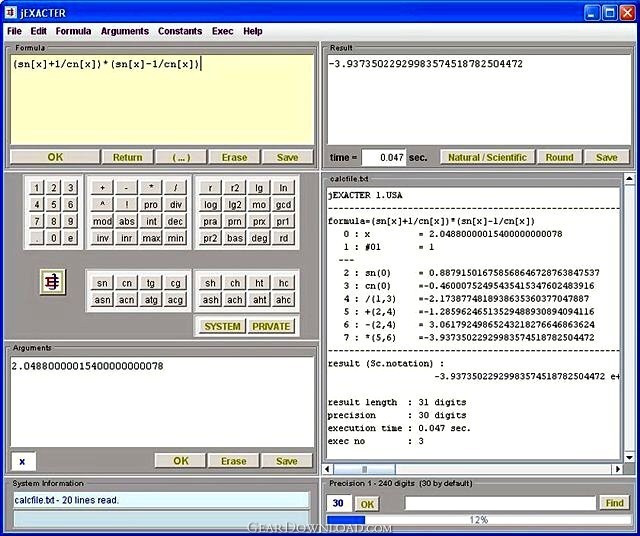Viewport: 640px width, 536px height.
Task: Click the ln function button
Action: (283, 188)
